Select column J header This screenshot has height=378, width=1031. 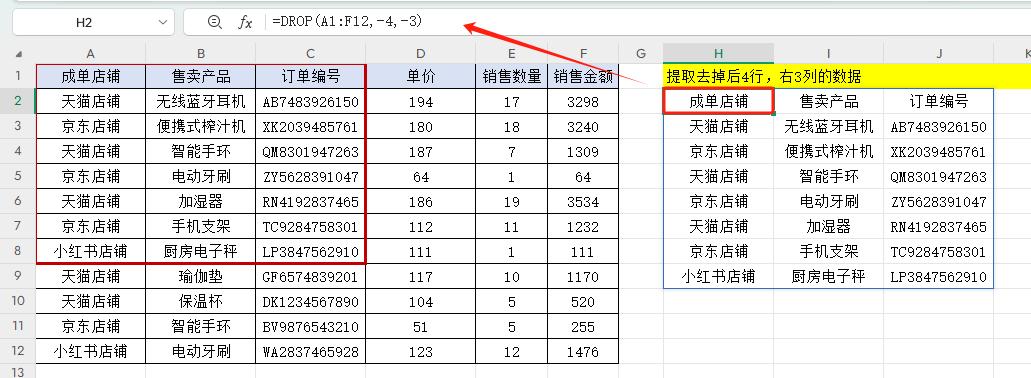[x=939, y=54]
